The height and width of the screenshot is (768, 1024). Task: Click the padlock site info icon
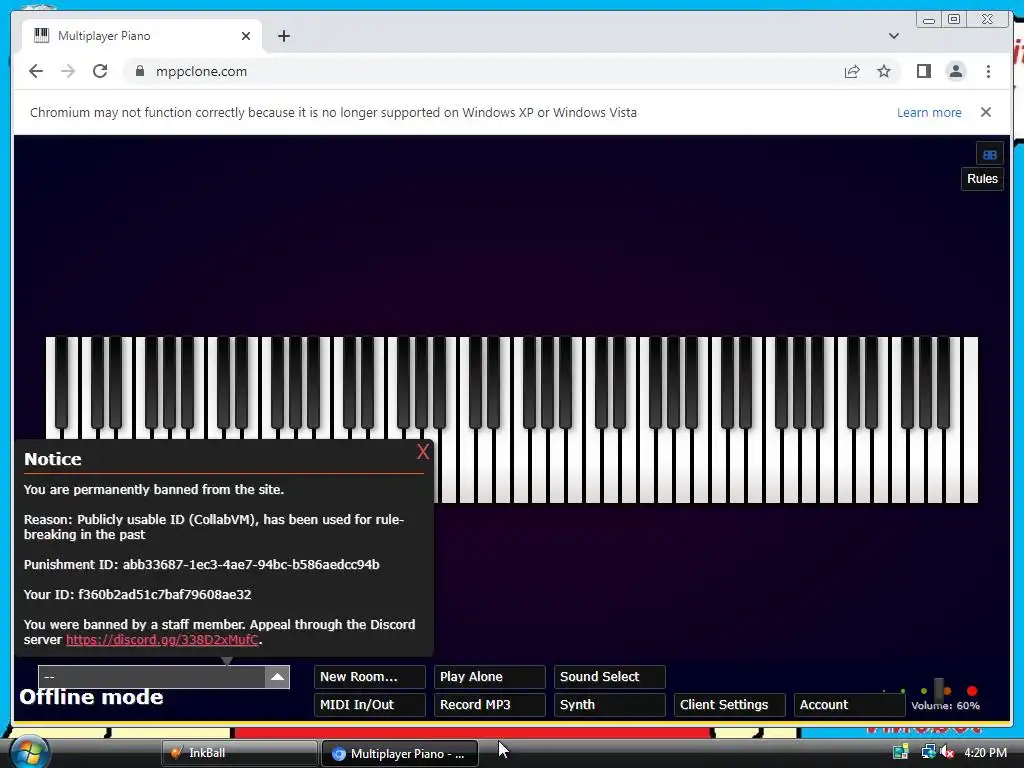coord(139,71)
